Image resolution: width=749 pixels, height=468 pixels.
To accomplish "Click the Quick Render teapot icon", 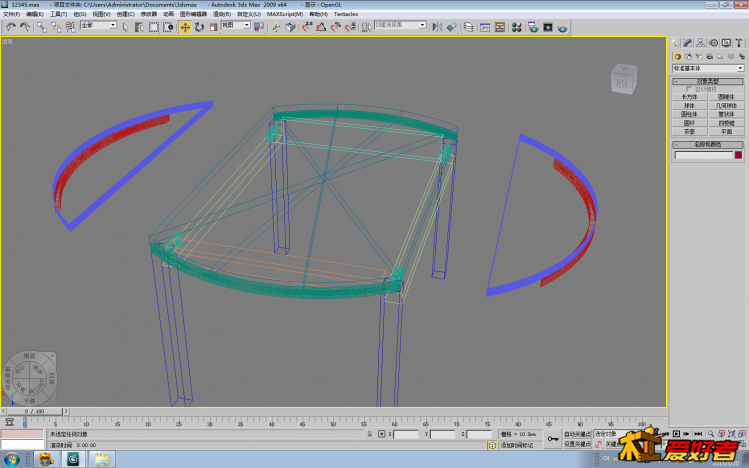I will click(x=563, y=28).
